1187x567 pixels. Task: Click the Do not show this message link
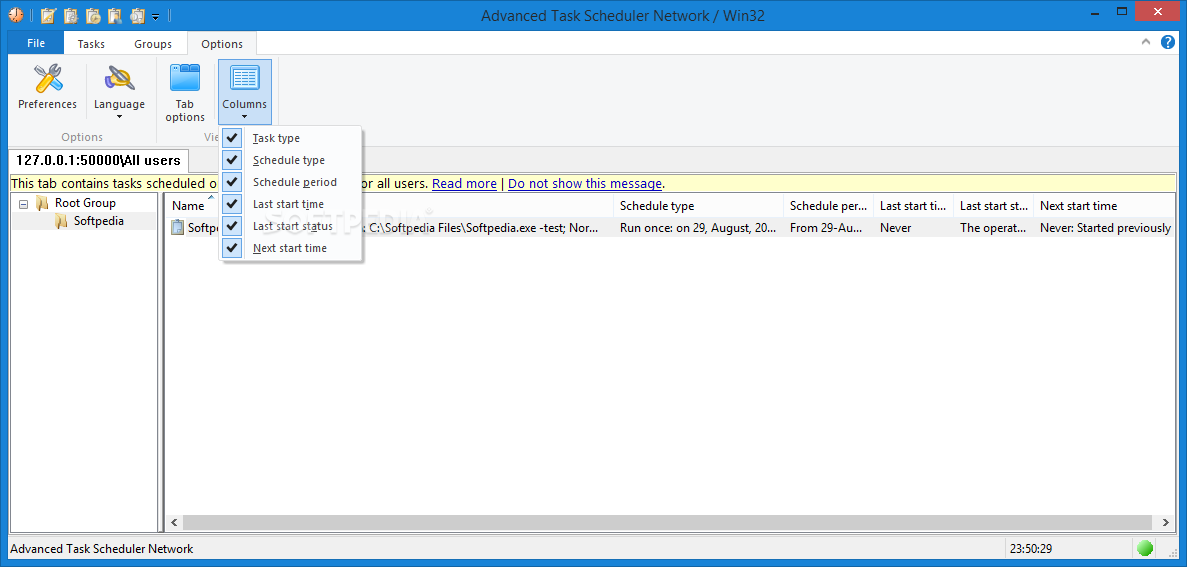(x=585, y=183)
